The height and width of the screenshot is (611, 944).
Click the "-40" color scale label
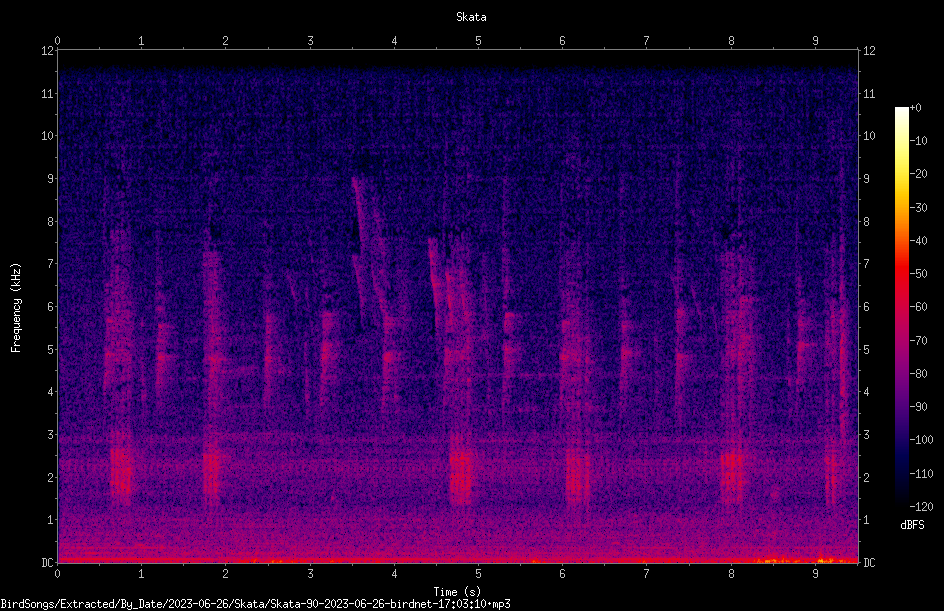pyautogui.click(x=918, y=241)
